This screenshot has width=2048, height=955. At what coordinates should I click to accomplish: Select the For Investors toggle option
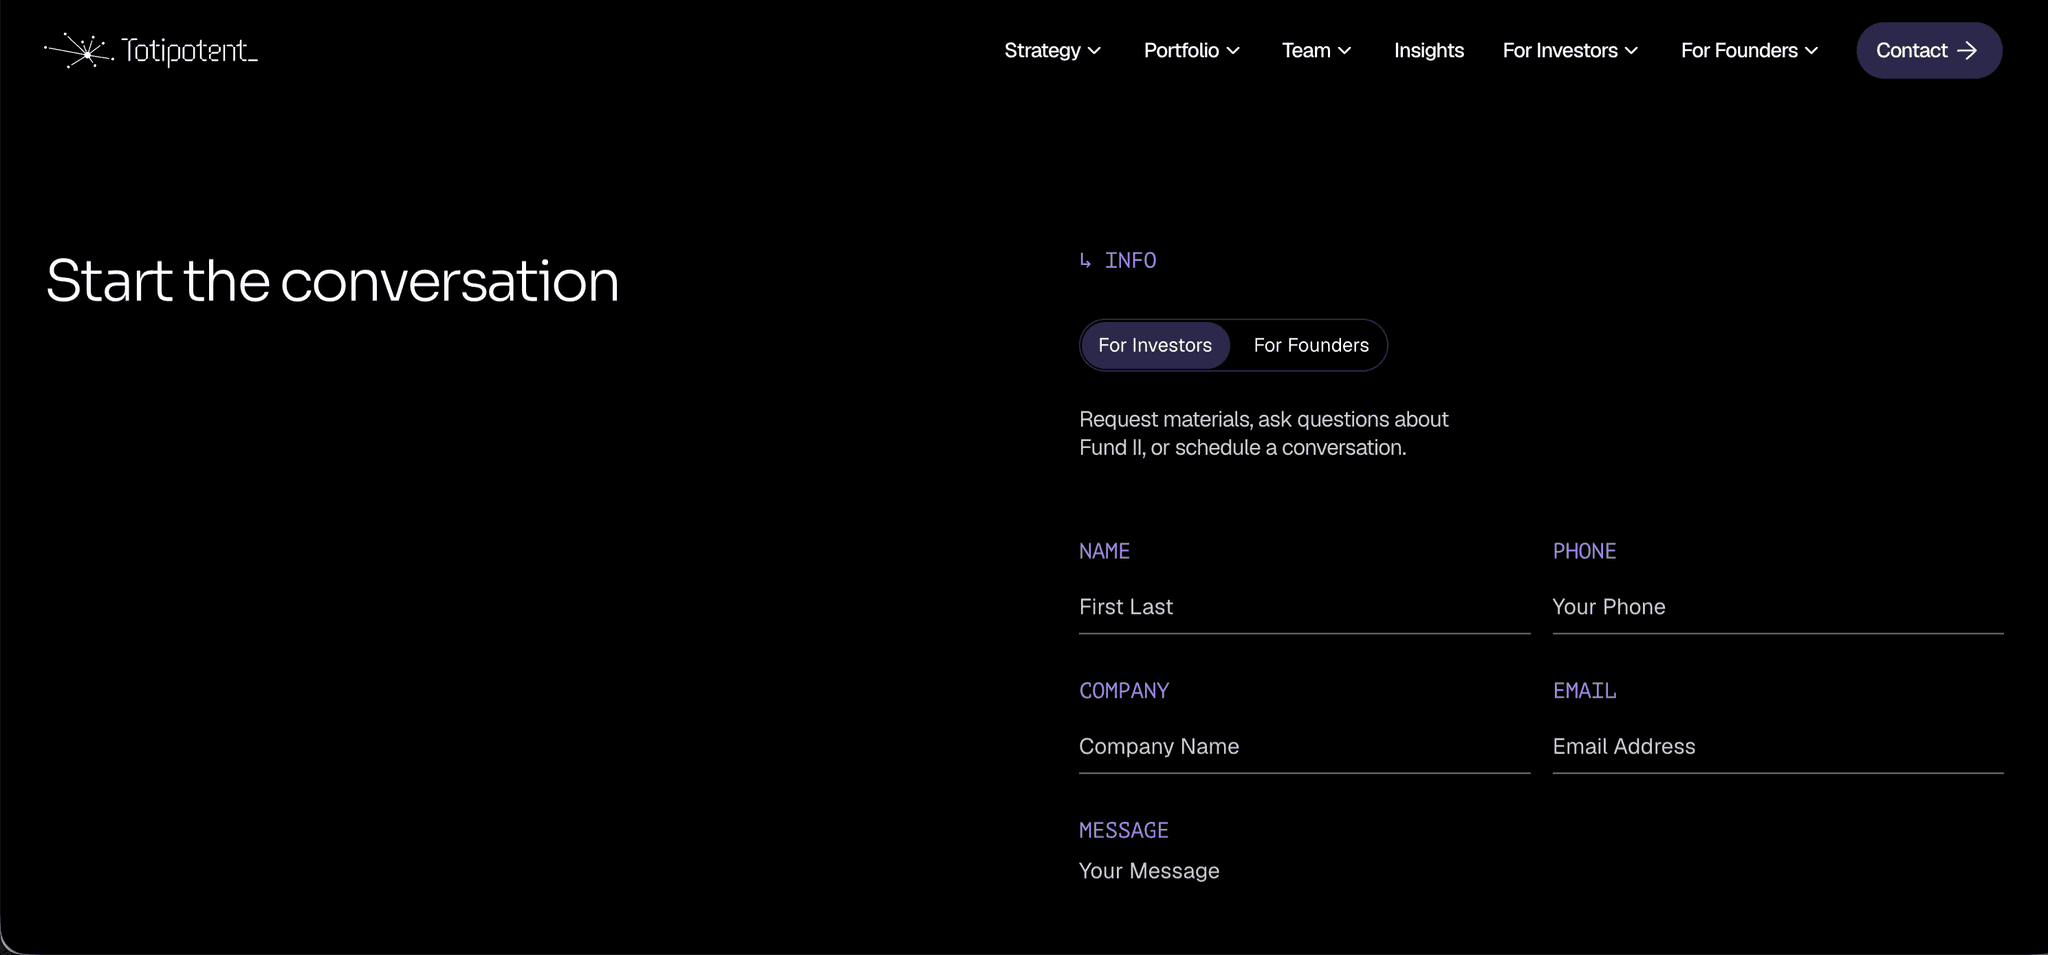[x=1155, y=345]
